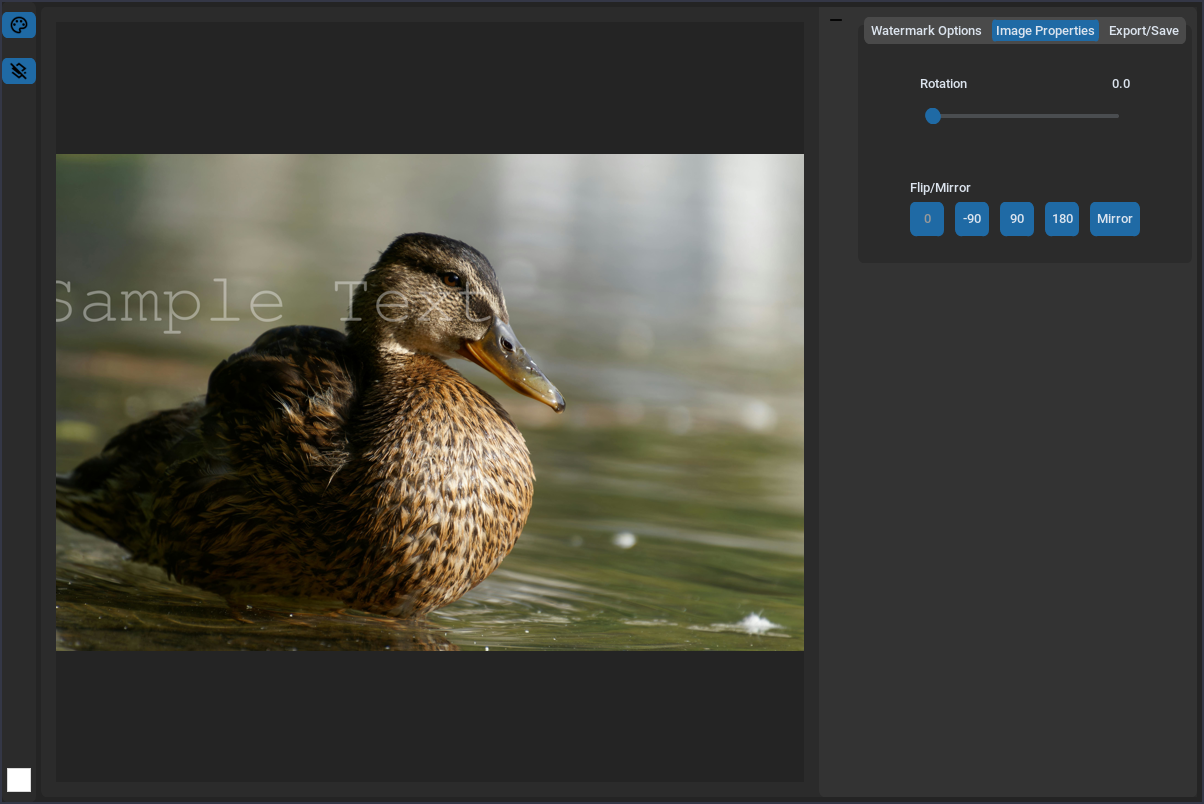Select the Image Properties tab

coord(1045,31)
